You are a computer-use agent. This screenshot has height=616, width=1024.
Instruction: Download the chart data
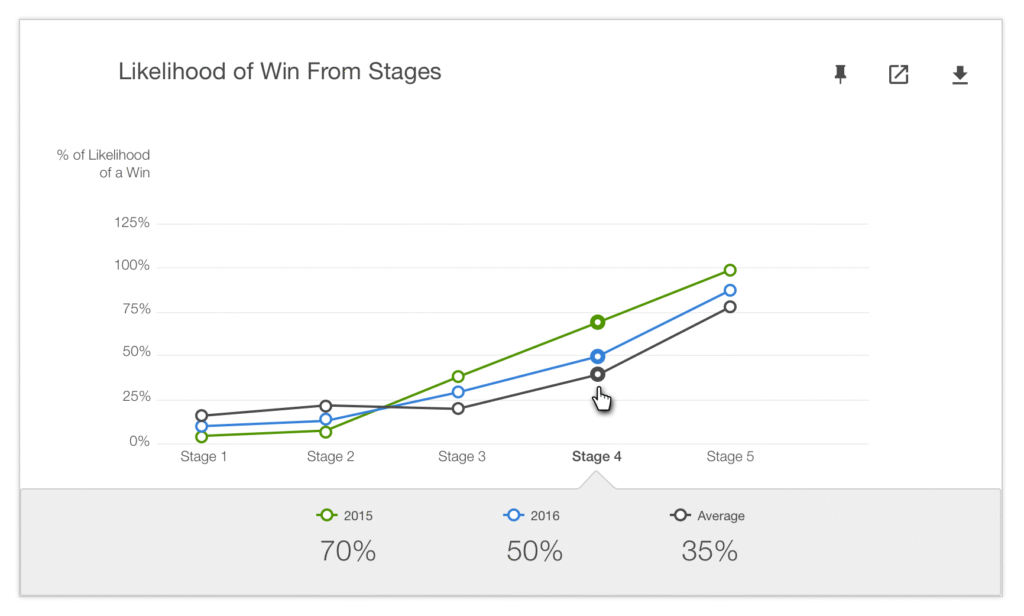click(959, 74)
